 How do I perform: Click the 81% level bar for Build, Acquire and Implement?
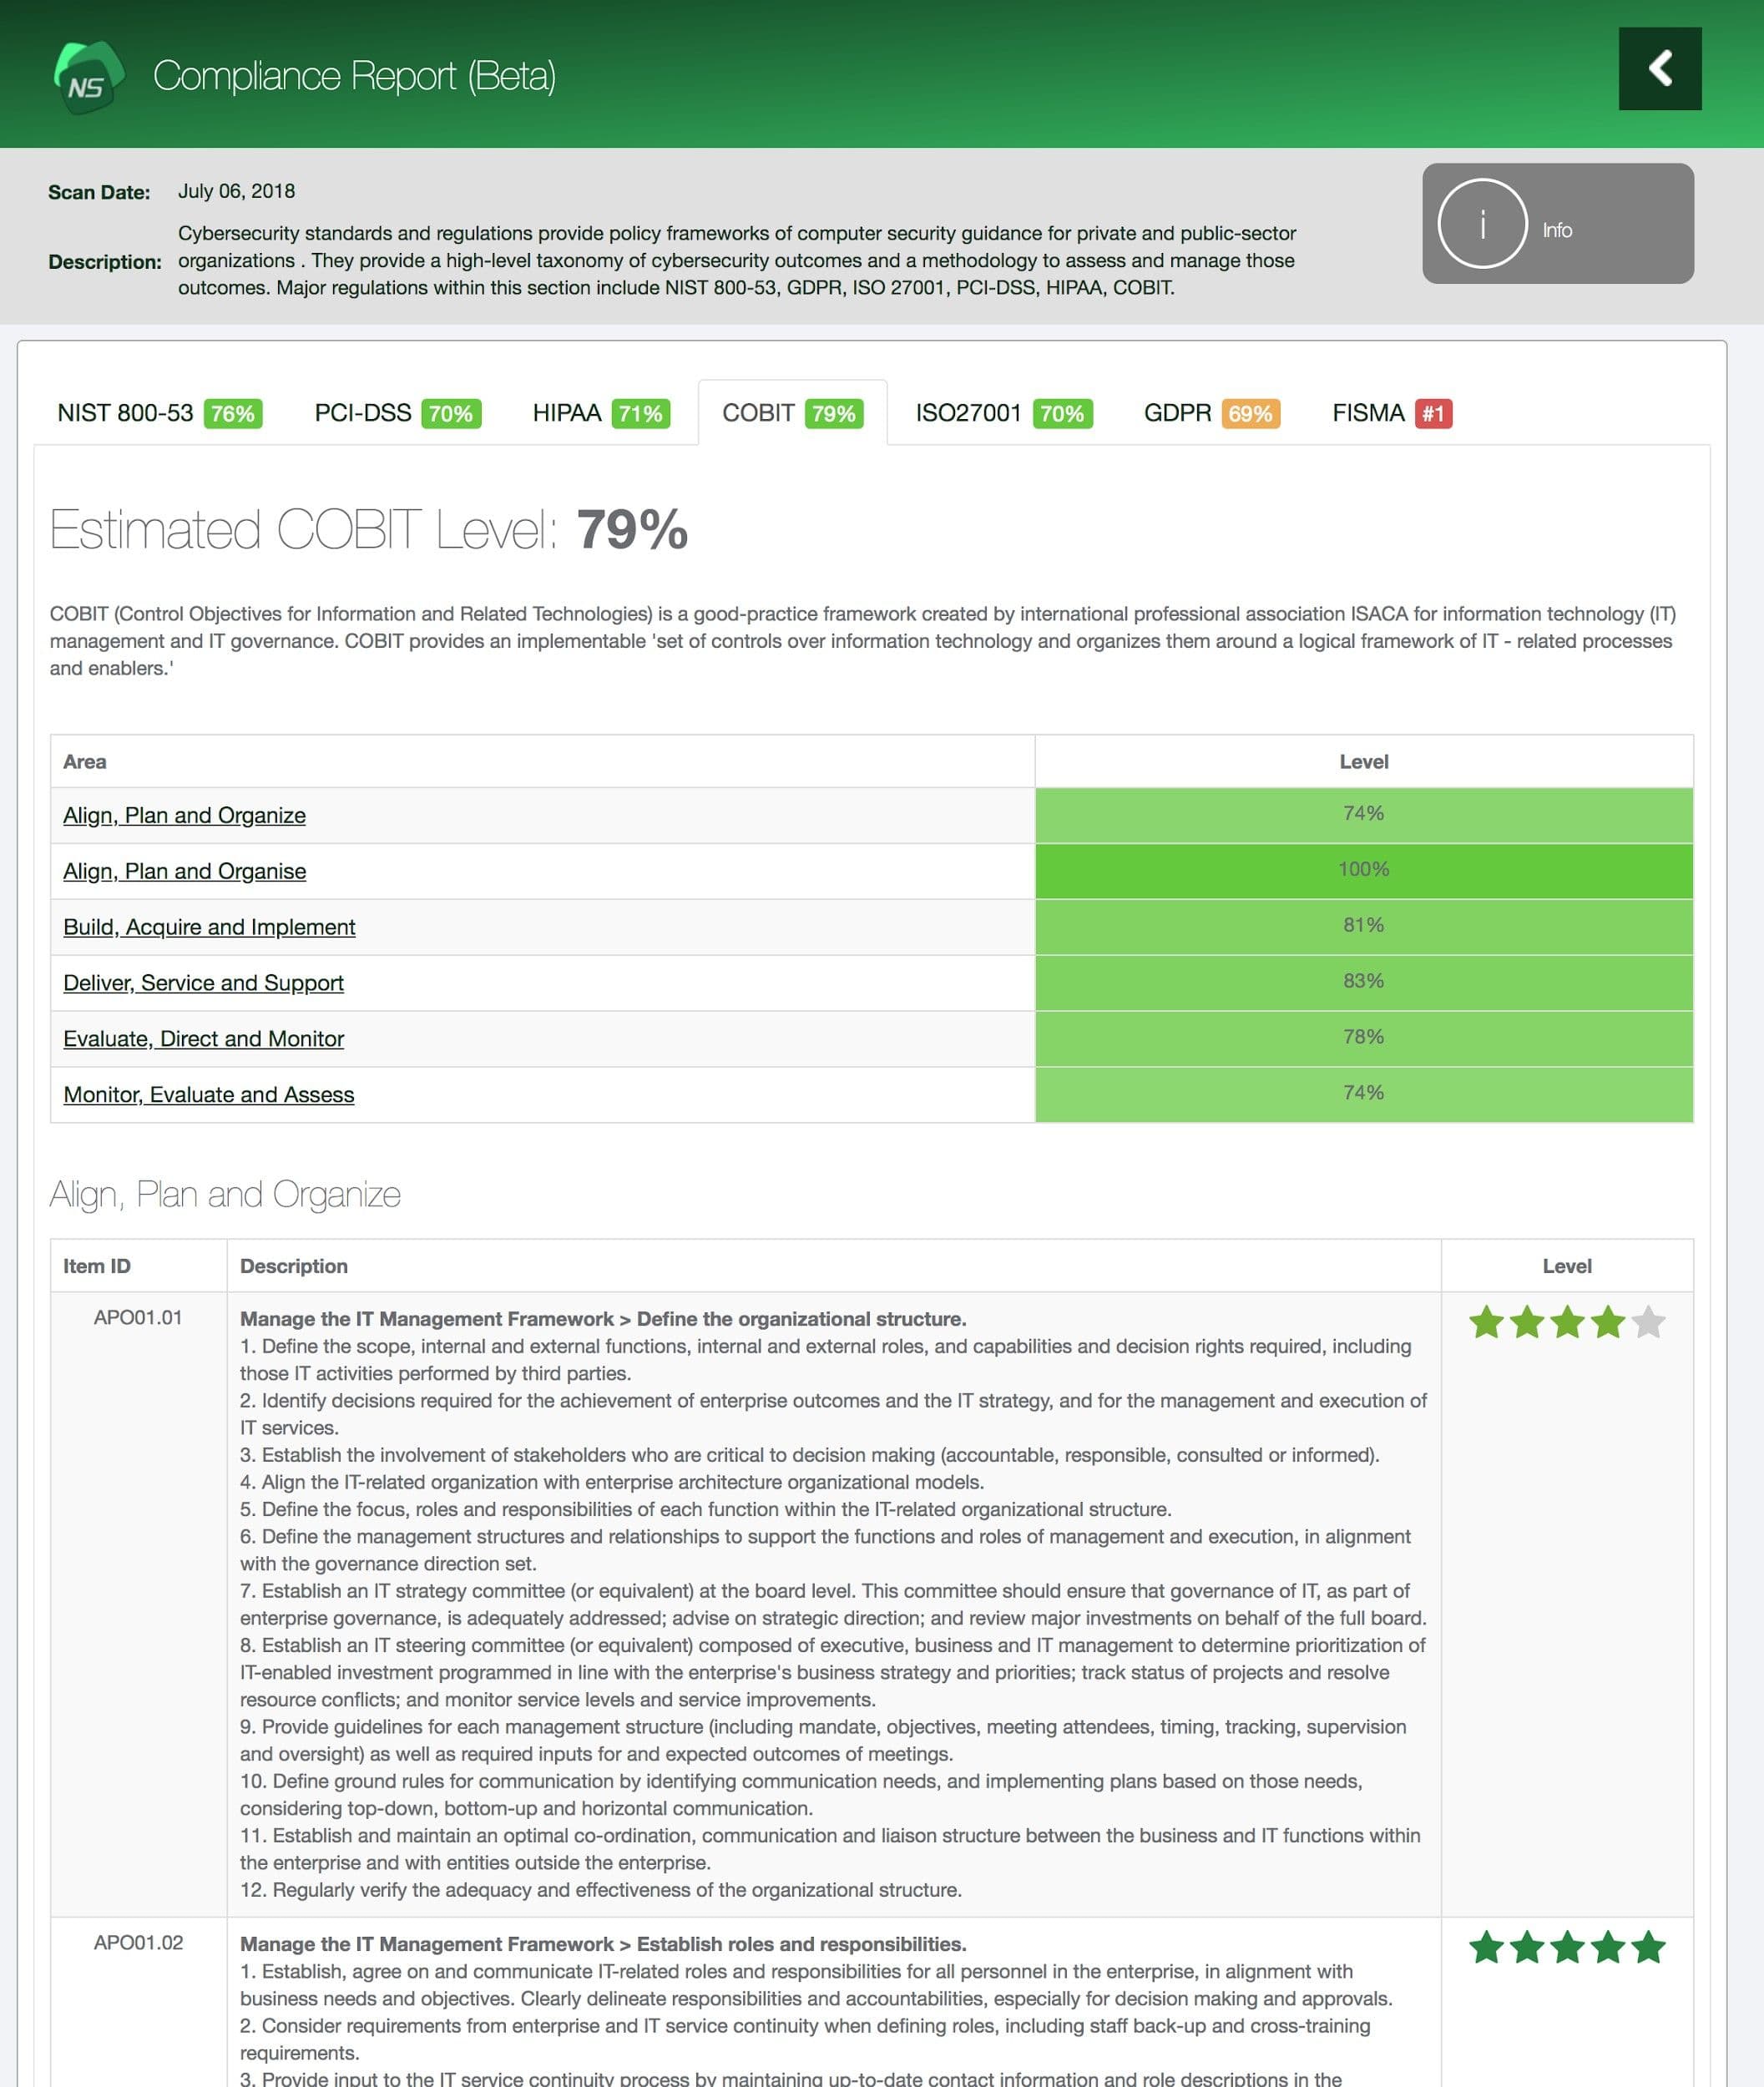point(1364,926)
